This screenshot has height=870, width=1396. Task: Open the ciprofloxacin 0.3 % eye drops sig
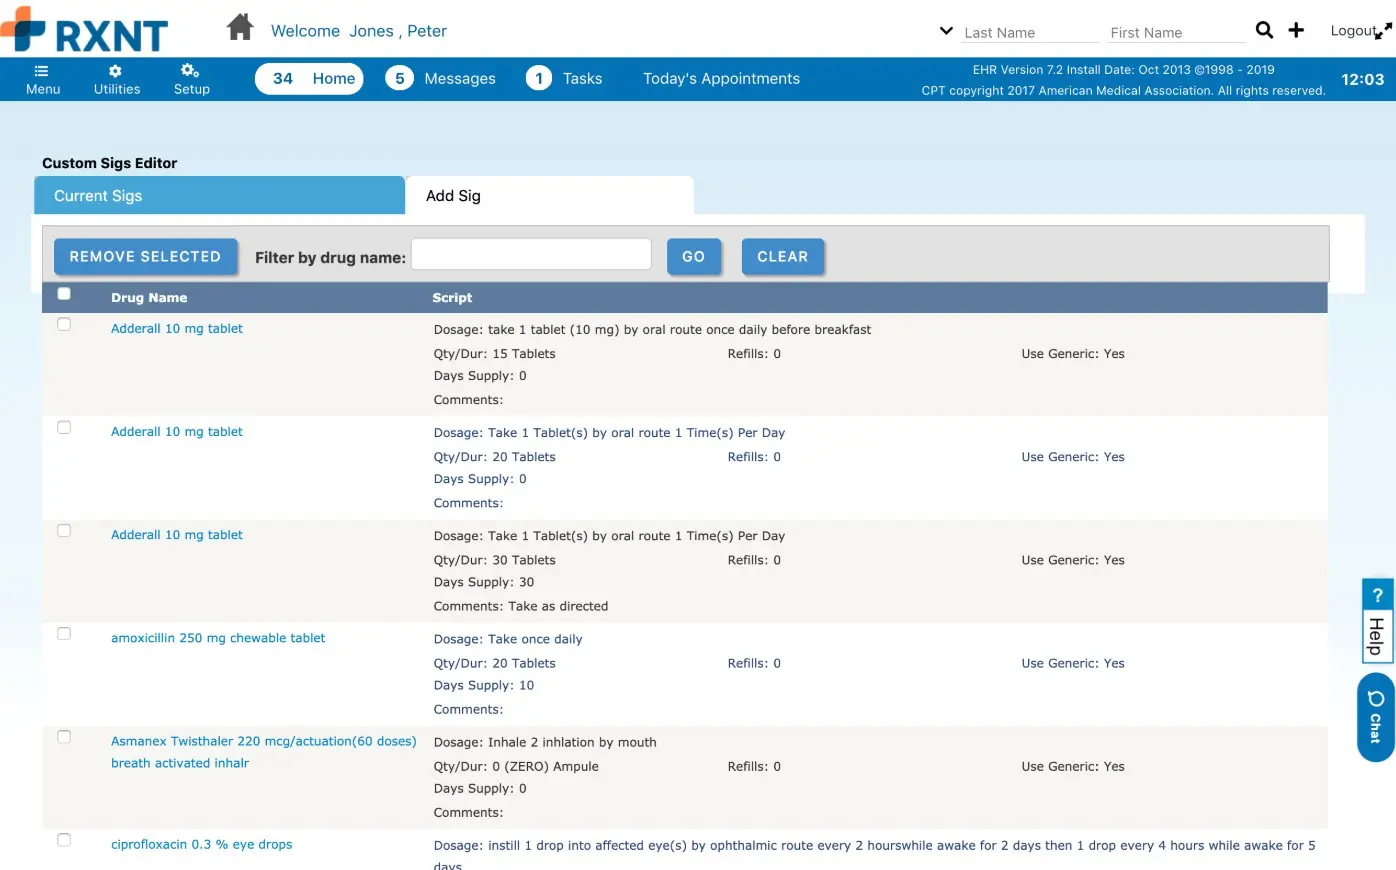[201, 844]
